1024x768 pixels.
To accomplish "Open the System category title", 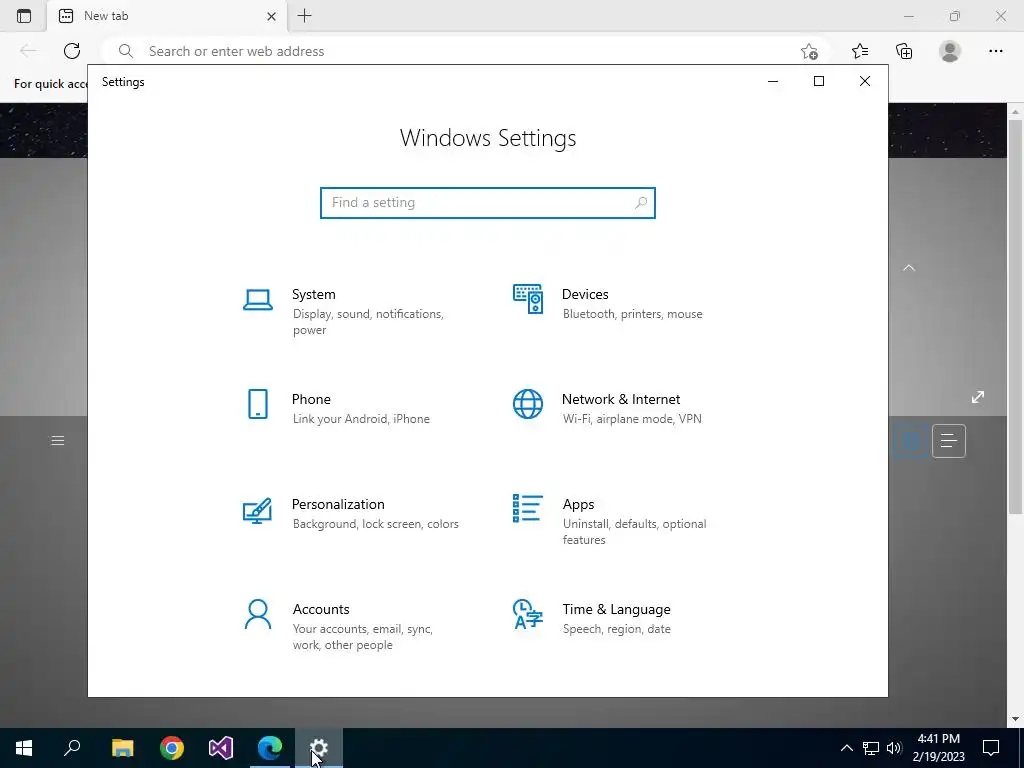I will point(313,294).
